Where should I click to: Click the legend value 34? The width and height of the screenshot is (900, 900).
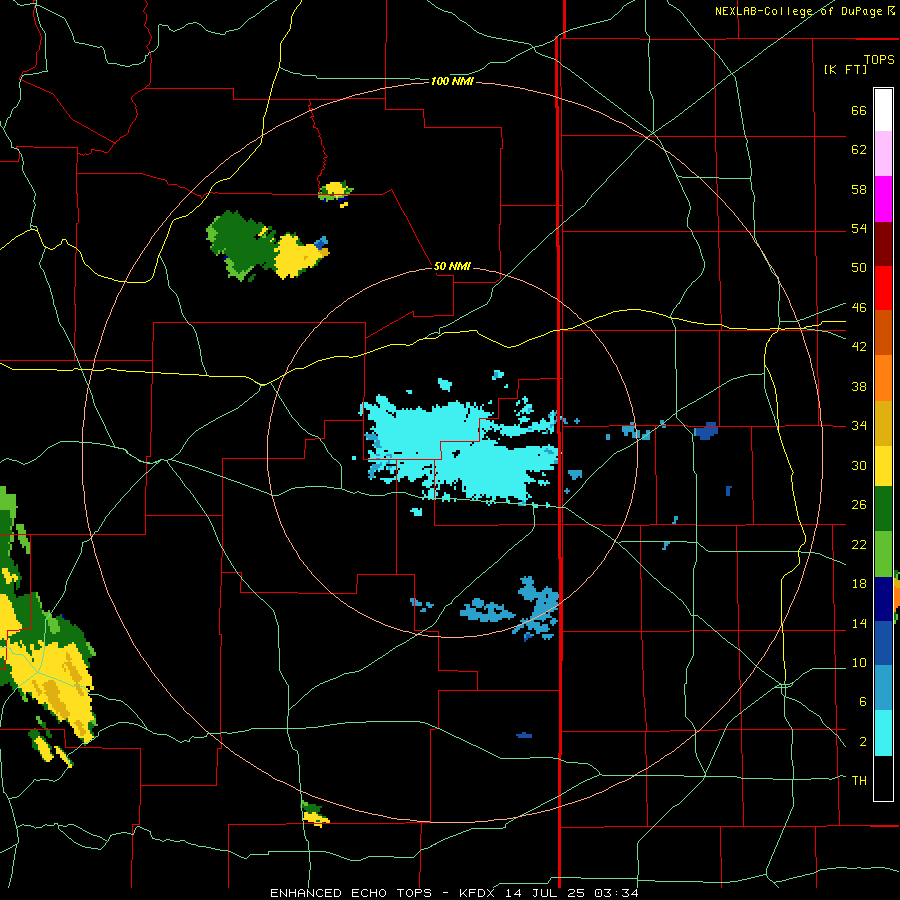click(859, 425)
